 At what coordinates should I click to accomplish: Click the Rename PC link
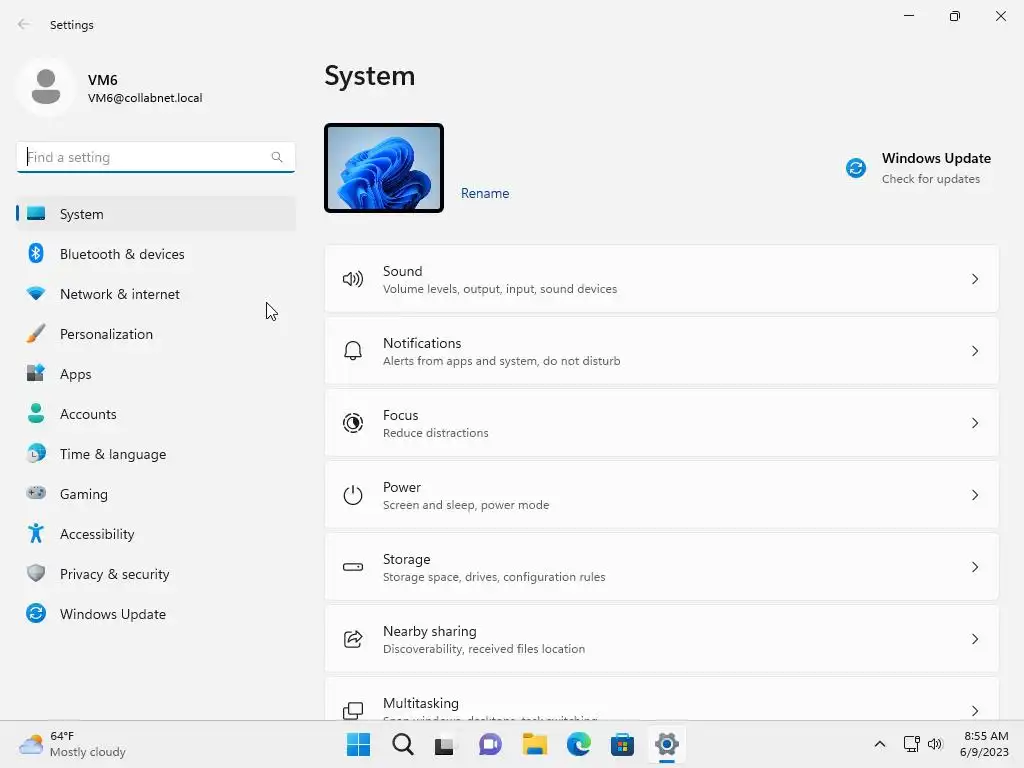pos(485,193)
